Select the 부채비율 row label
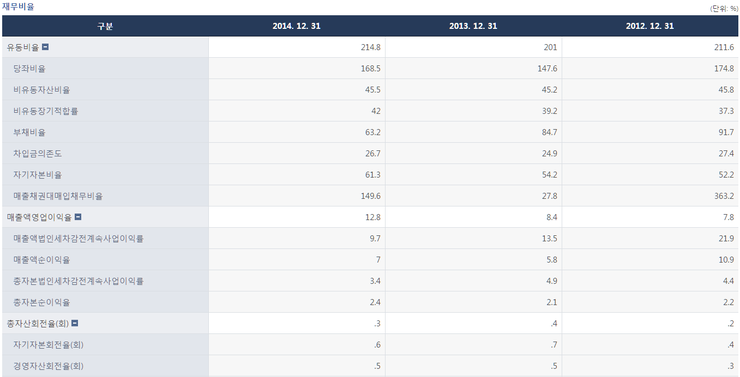The image size is (740, 377). 29,133
